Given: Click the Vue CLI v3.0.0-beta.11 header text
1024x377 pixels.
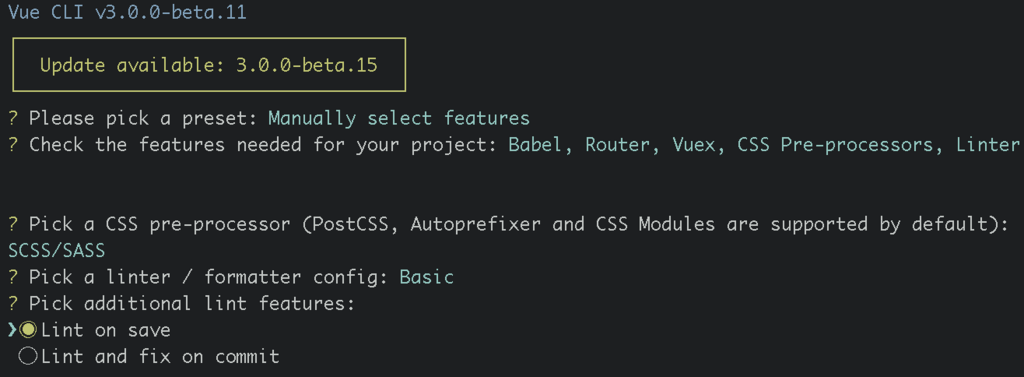Looking at the screenshot, I should [127, 12].
